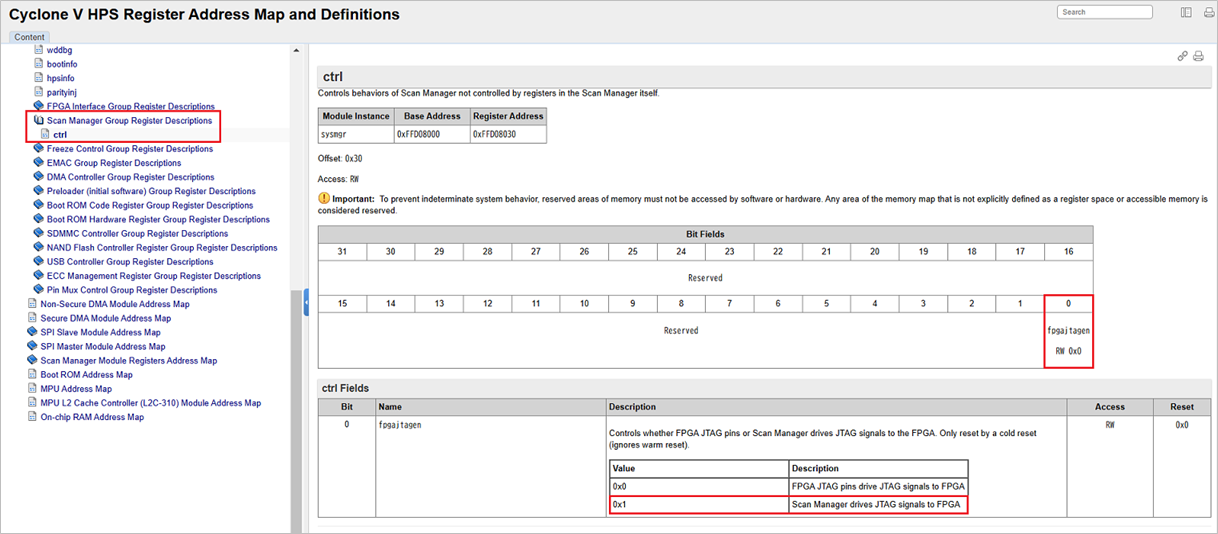Expand the SPI Slave Module Address Map
Viewport: 1218px width, 534px height.
click(x=32, y=333)
